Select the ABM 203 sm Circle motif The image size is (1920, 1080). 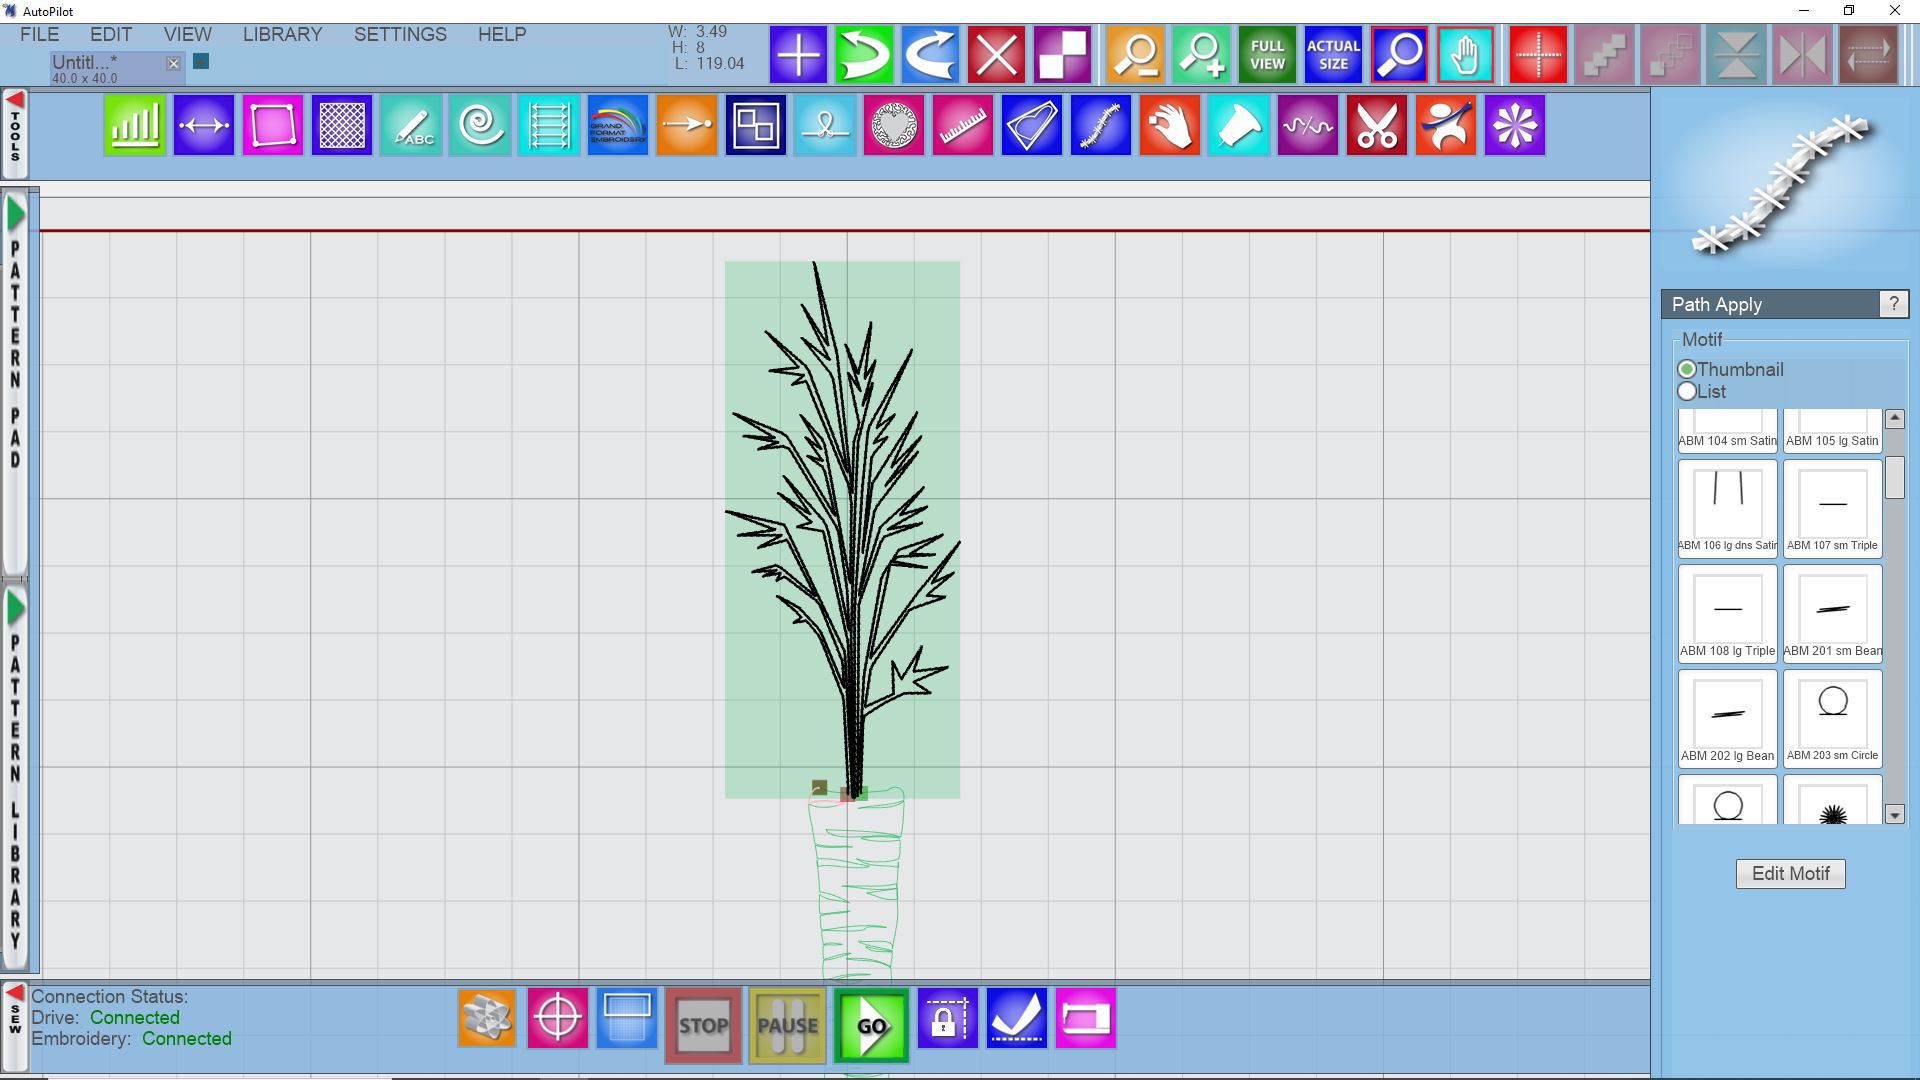point(1832,716)
